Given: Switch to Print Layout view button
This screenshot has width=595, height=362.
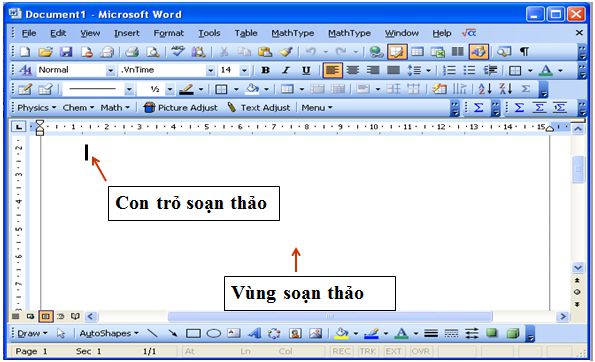Looking at the screenshot, I should [x=46, y=316].
